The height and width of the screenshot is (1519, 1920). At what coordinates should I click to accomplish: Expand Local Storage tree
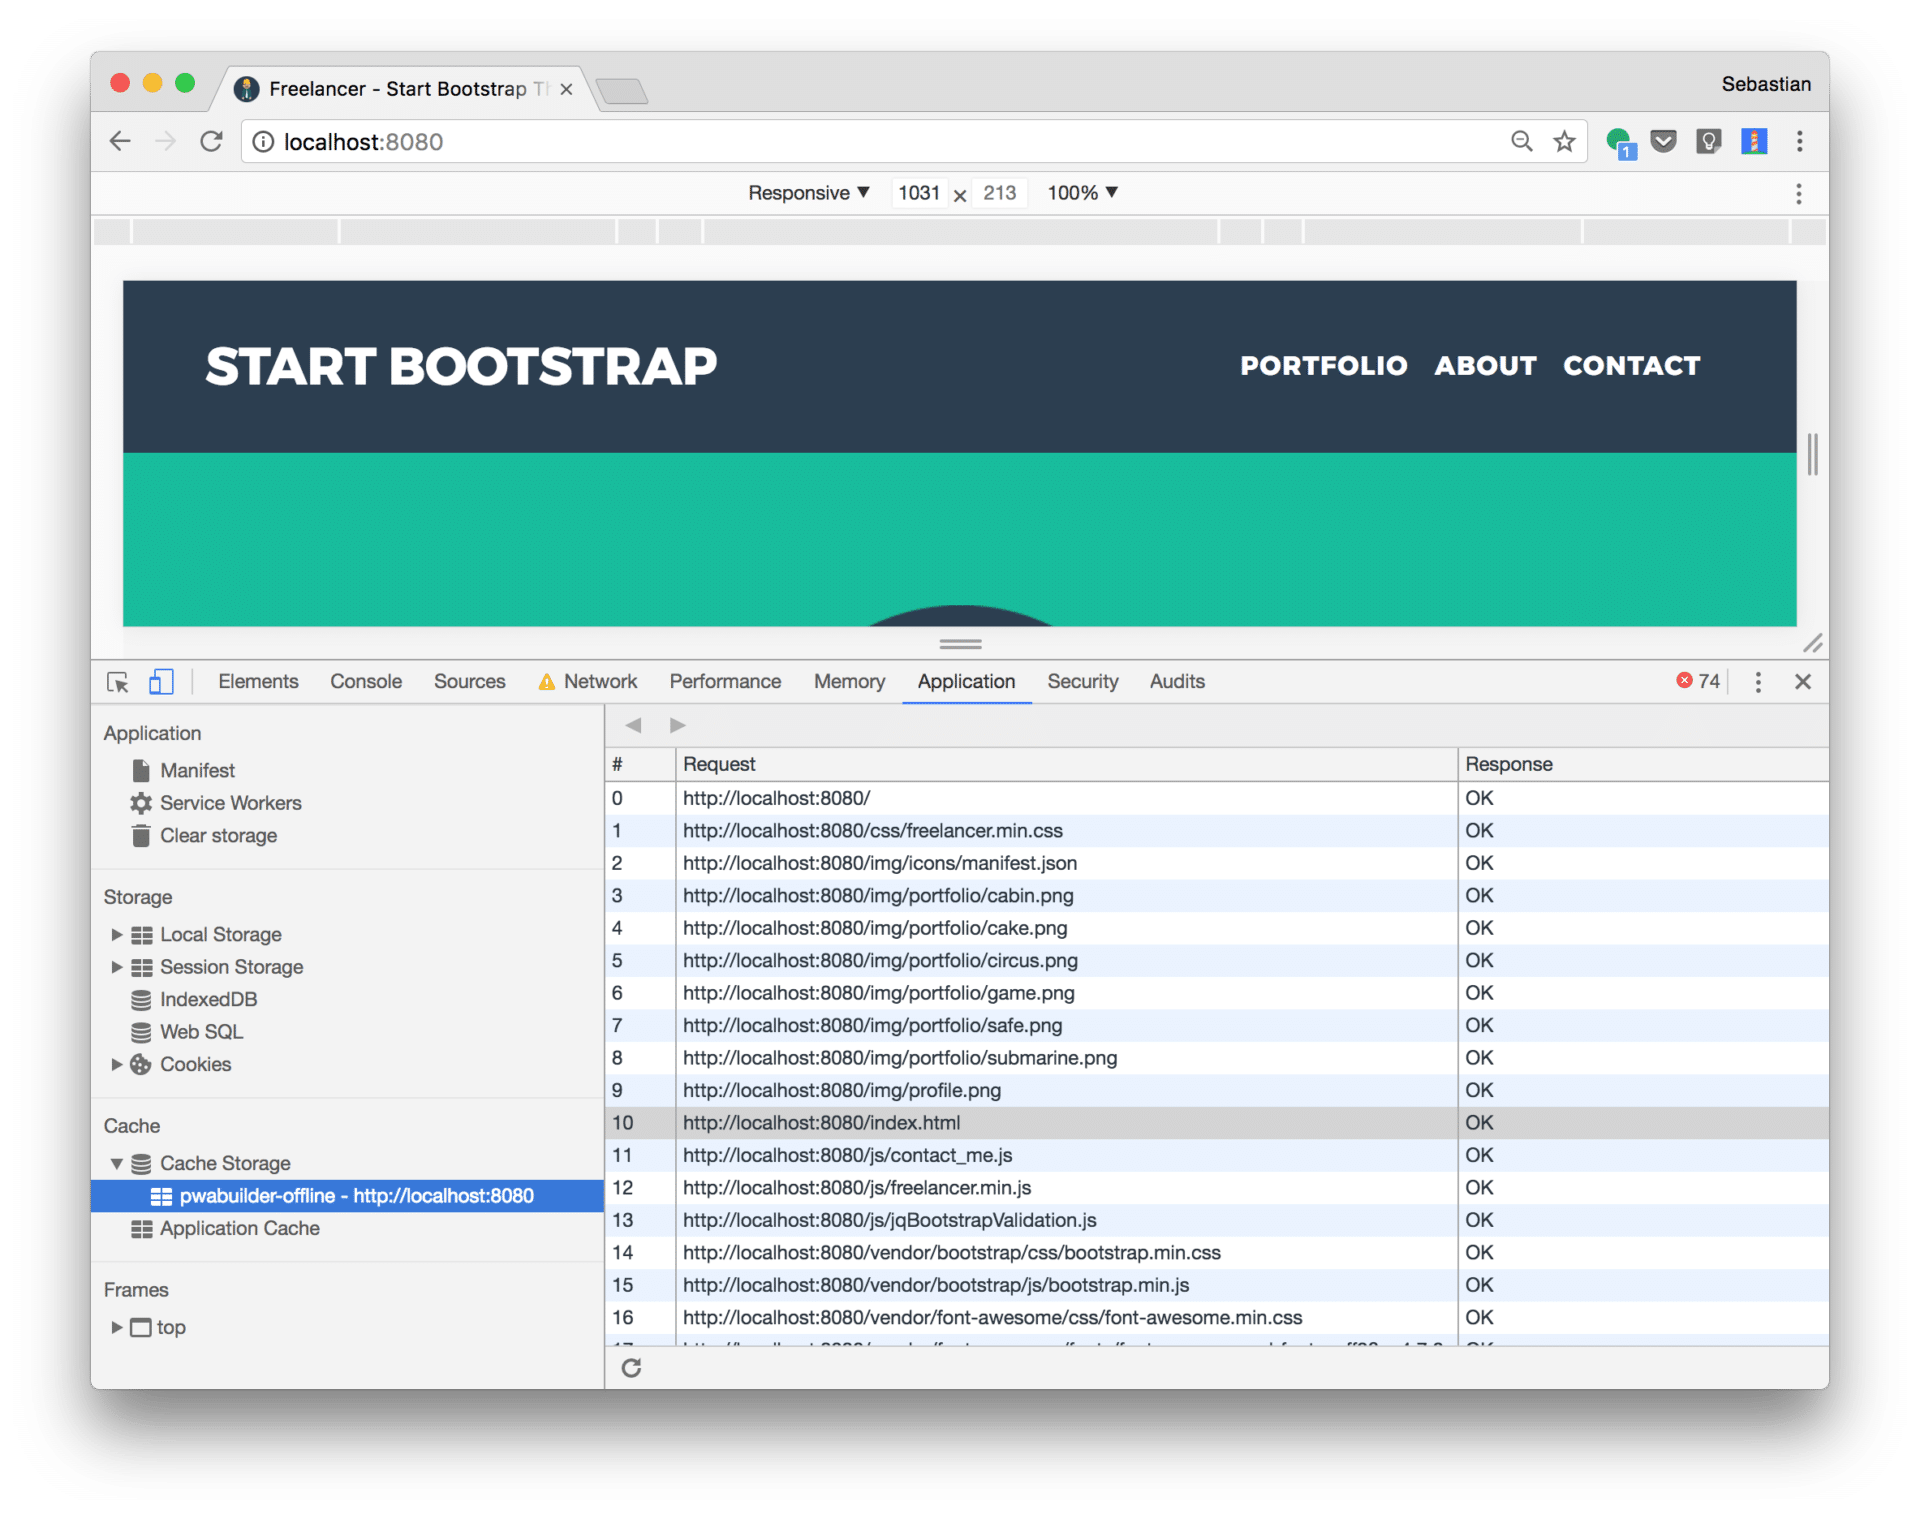pos(117,934)
